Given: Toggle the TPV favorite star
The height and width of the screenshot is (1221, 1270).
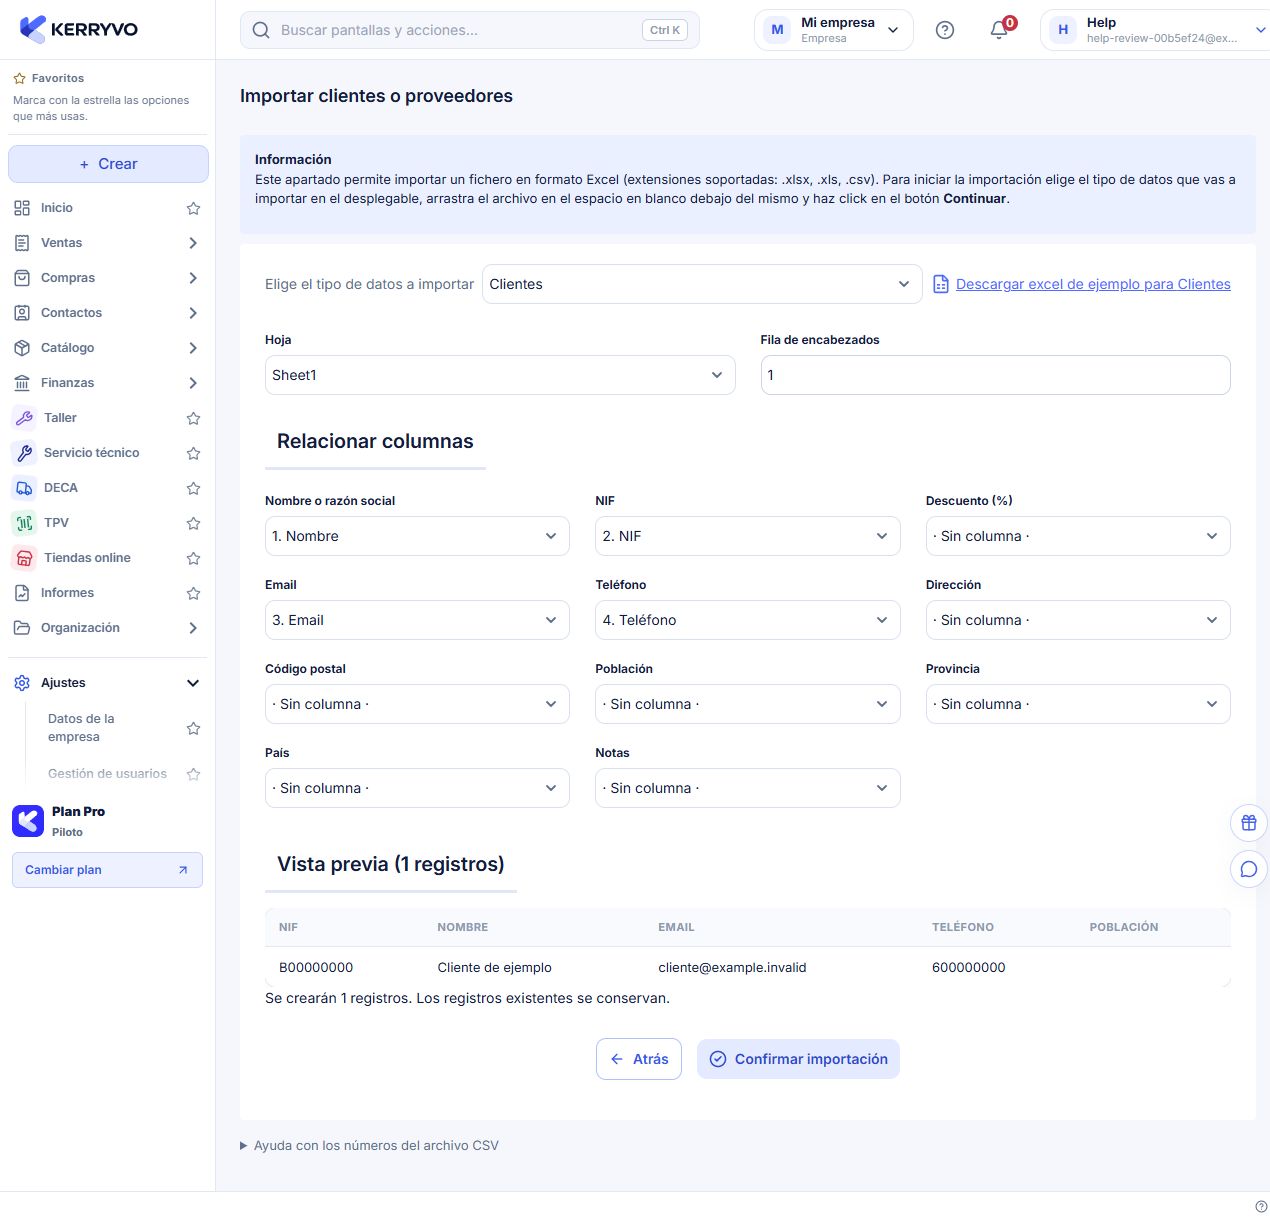Looking at the screenshot, I should click(194, 523).
